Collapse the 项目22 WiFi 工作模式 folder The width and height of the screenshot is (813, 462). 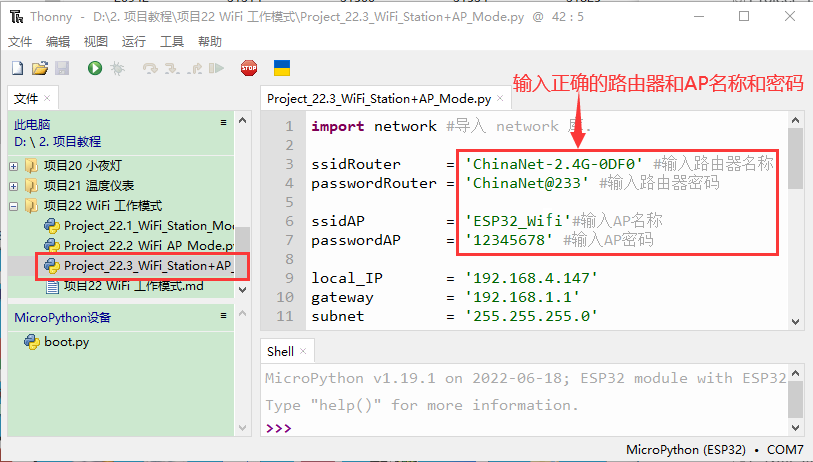14,206
